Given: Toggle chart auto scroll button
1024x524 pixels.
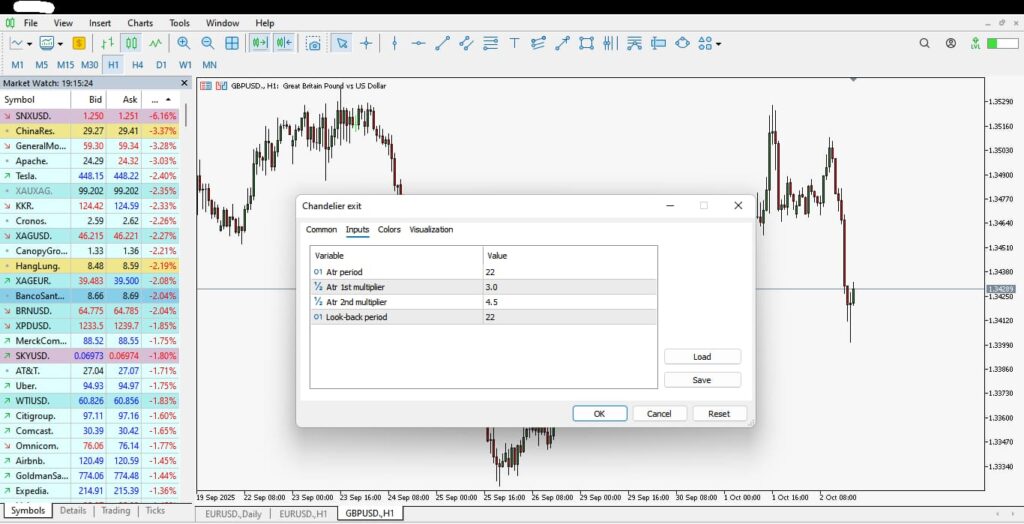Looking at the screenshot, I should click(x=260, y=43).
